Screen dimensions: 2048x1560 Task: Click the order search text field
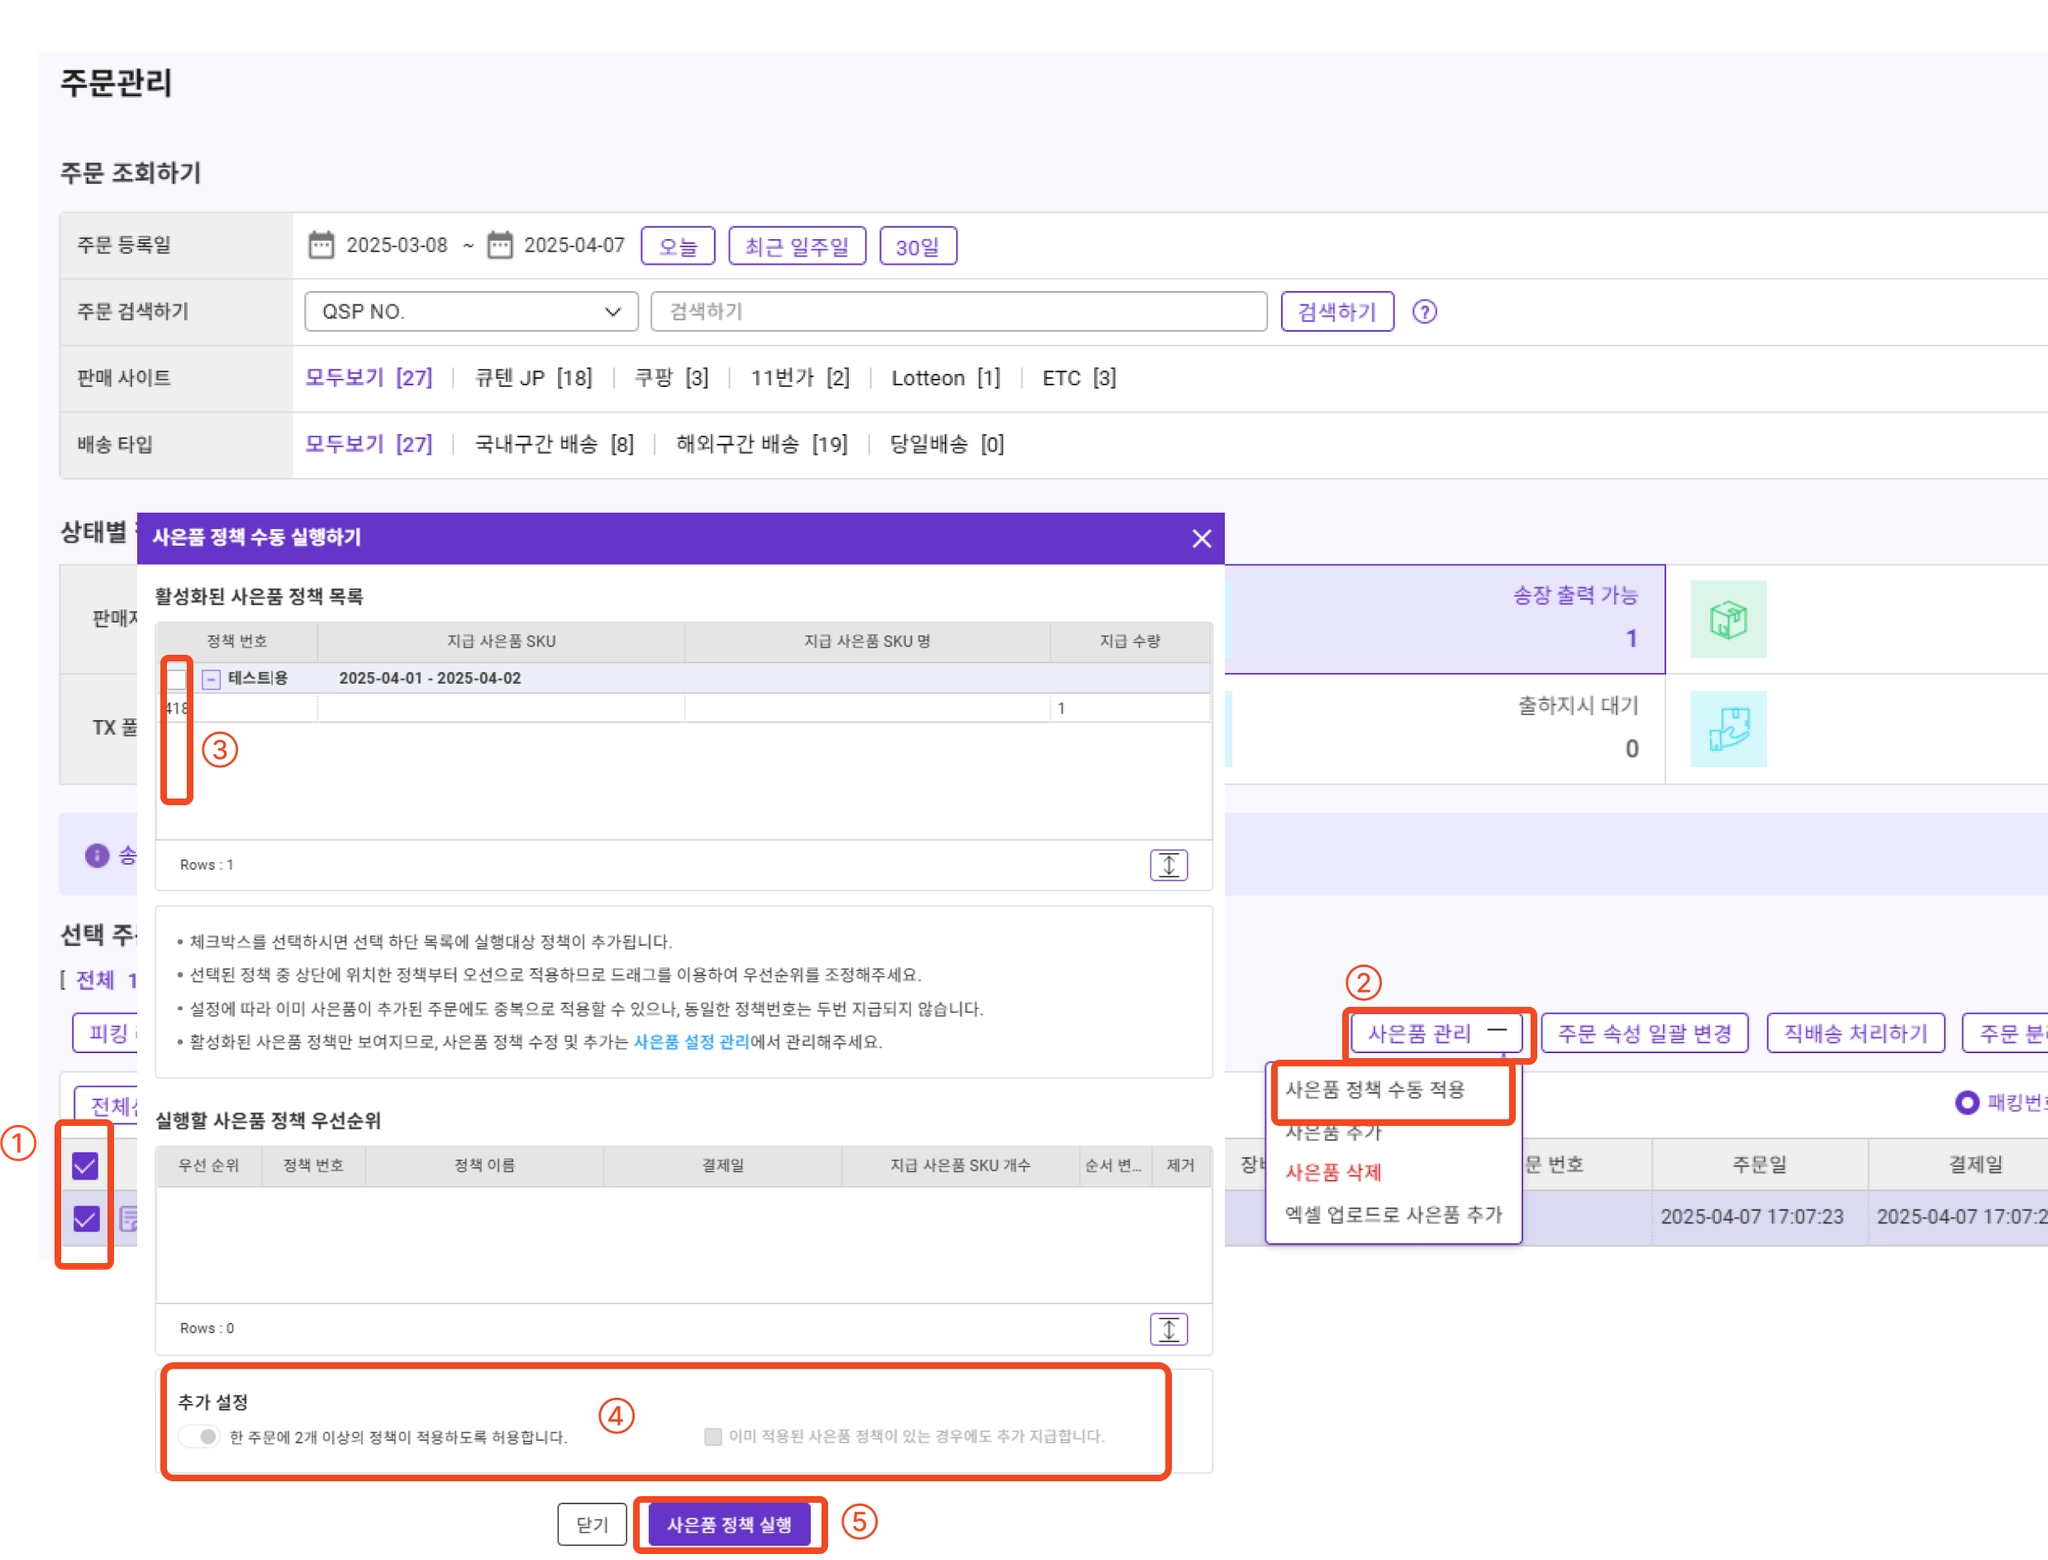pos(958,312)
